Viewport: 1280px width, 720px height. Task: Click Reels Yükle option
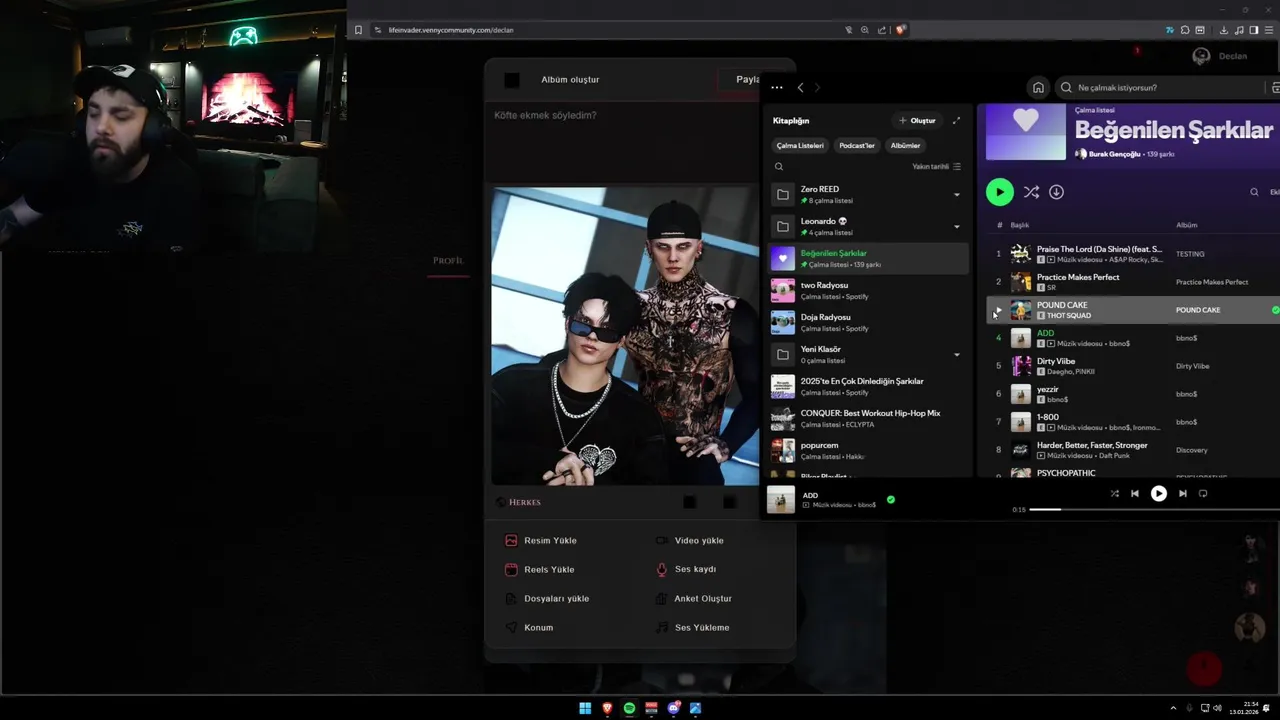539,569
